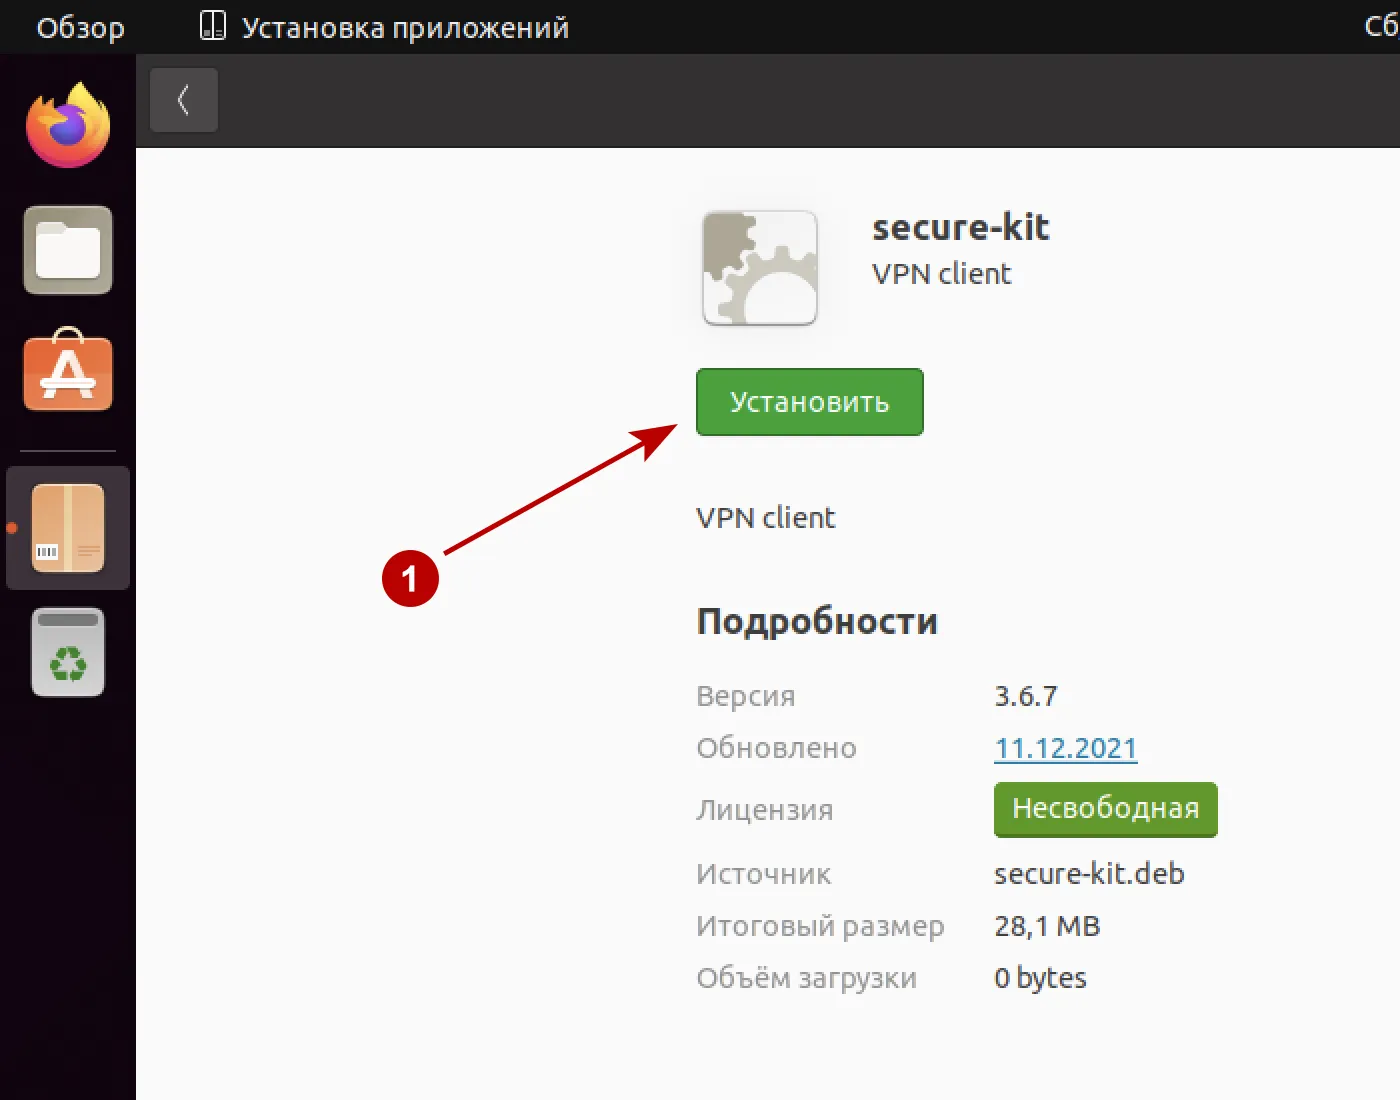Open the Trash from the dock
Screen dimensions: 1400x1100
tap(67, 651)
